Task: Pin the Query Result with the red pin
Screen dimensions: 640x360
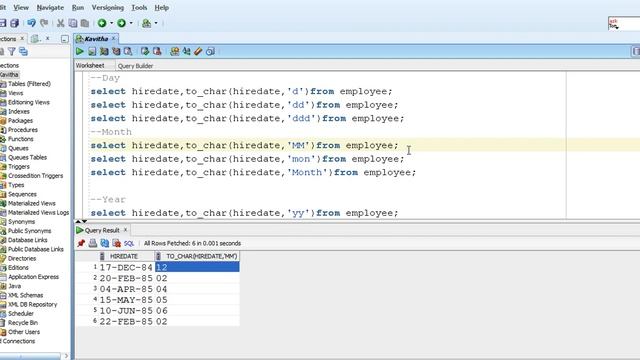Action: tap(81, 243)
